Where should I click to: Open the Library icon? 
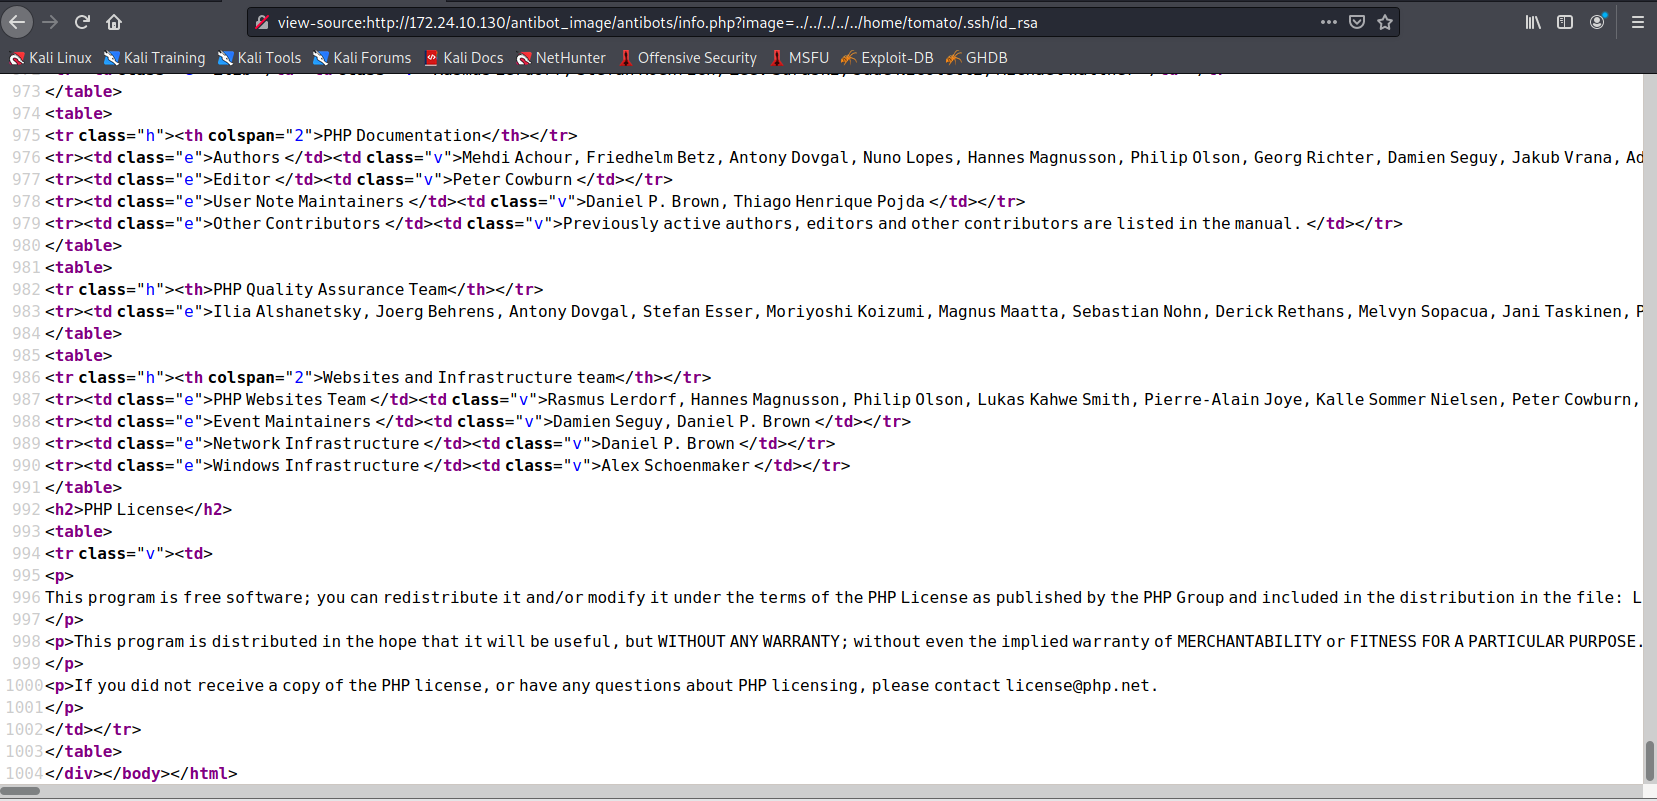click(1533, 22)
